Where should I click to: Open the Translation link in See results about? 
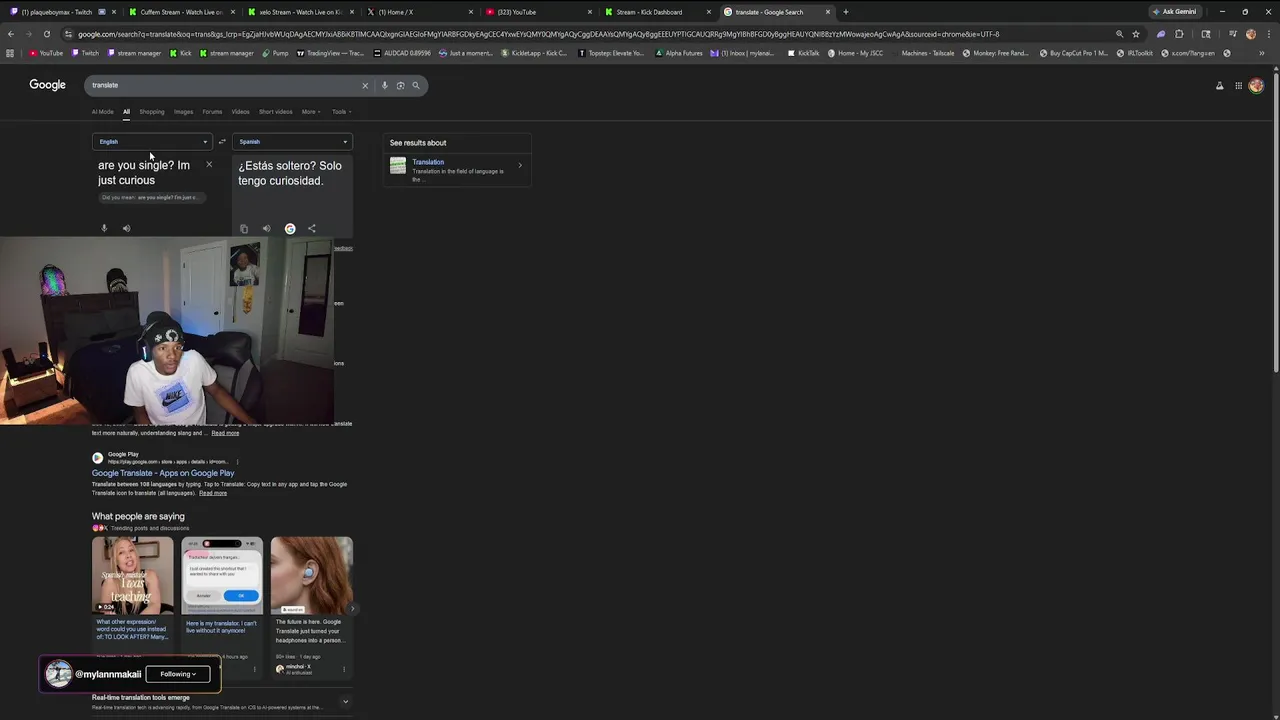[x=428, y=162]
